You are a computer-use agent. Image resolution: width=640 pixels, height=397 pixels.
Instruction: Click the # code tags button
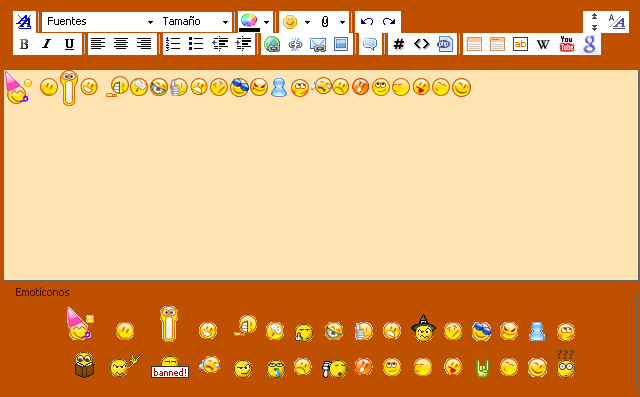point(399,44)
